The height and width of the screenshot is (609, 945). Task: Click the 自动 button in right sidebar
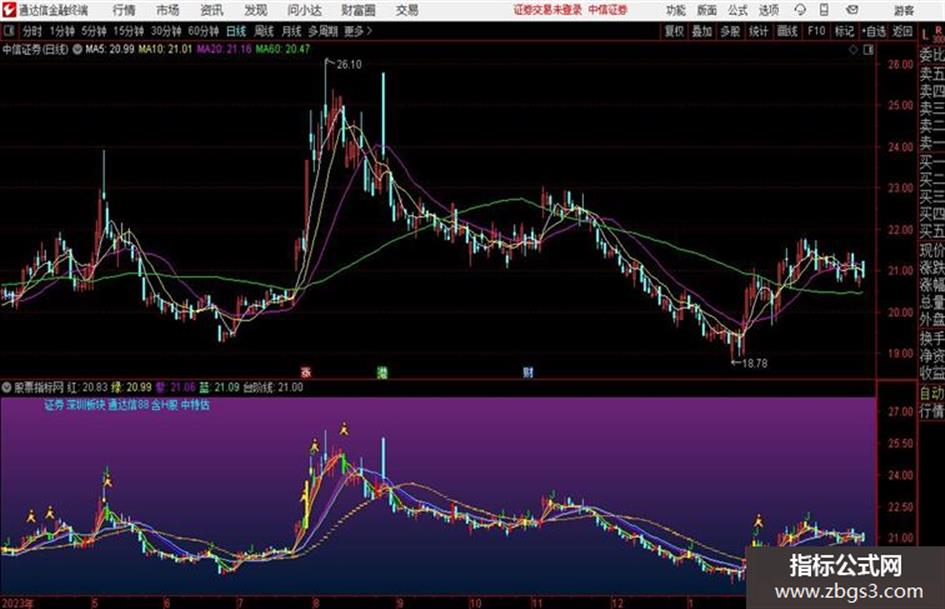931,393
